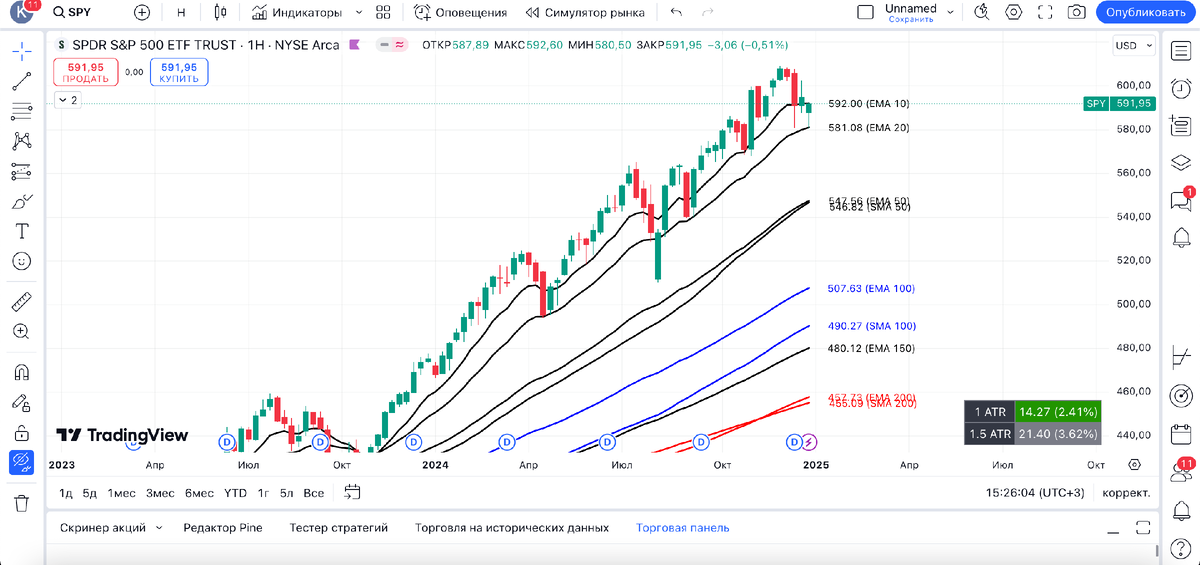This screenshot has height=565, width=1200.
Task: Select the text annotation tool (T)
Action: 21,231
